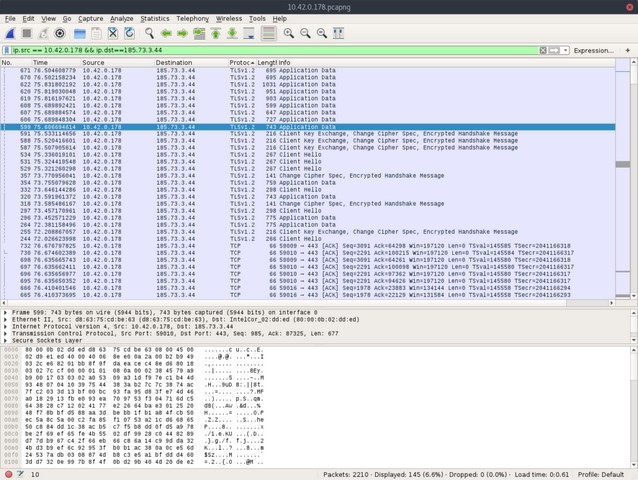Open capture options gear icon

click(x=60, y=33)
